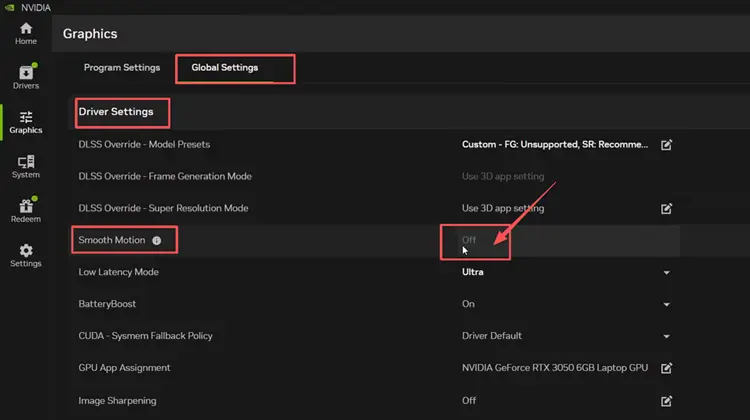Expand CUDA Sysmem Fallback Policy dropdown
This screenshot has width=750, height=420.
(x=666, y=336)
